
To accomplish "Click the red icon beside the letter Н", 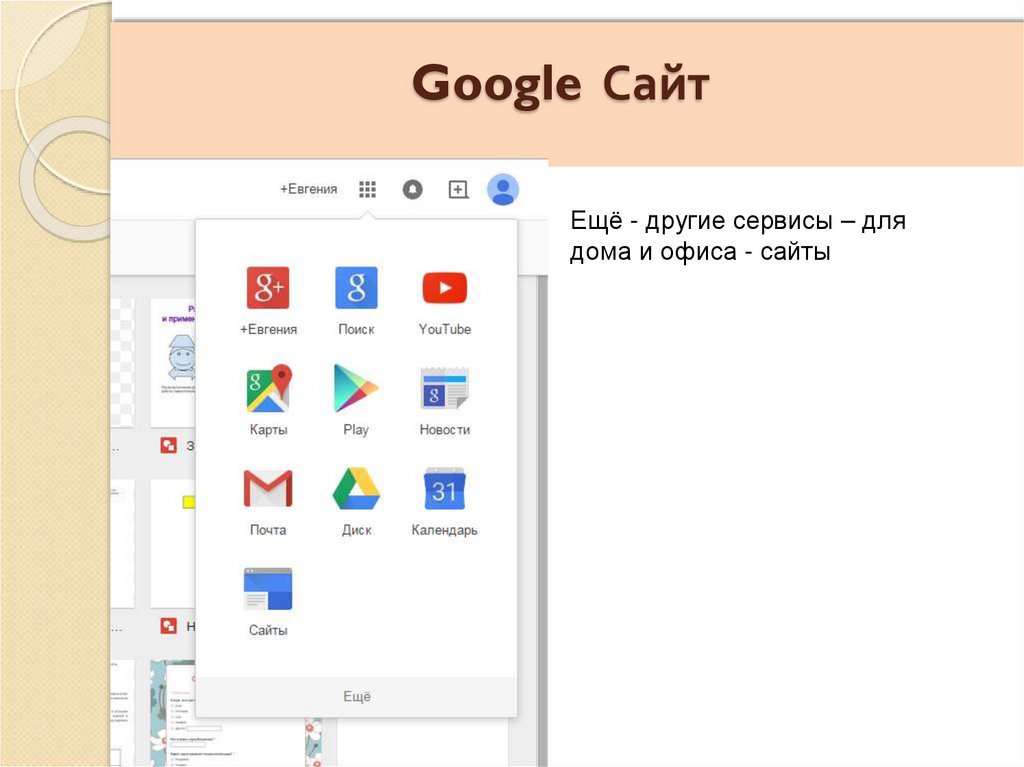I will pyautogui.click(x=168, y=626).
